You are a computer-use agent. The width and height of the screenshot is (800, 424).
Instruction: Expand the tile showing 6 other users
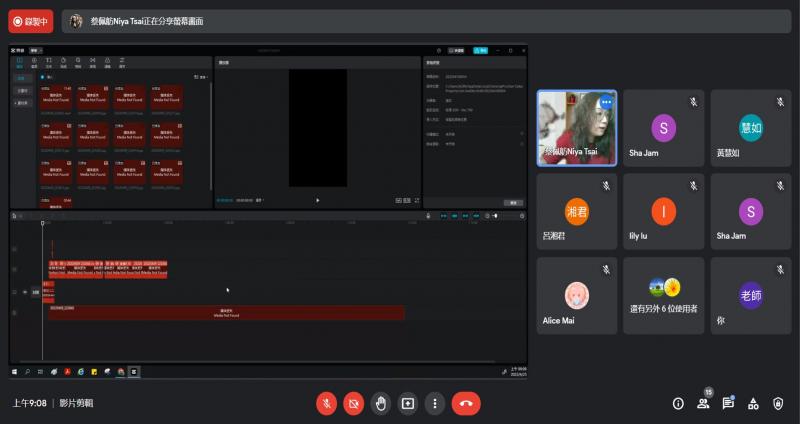coord(663,297)
